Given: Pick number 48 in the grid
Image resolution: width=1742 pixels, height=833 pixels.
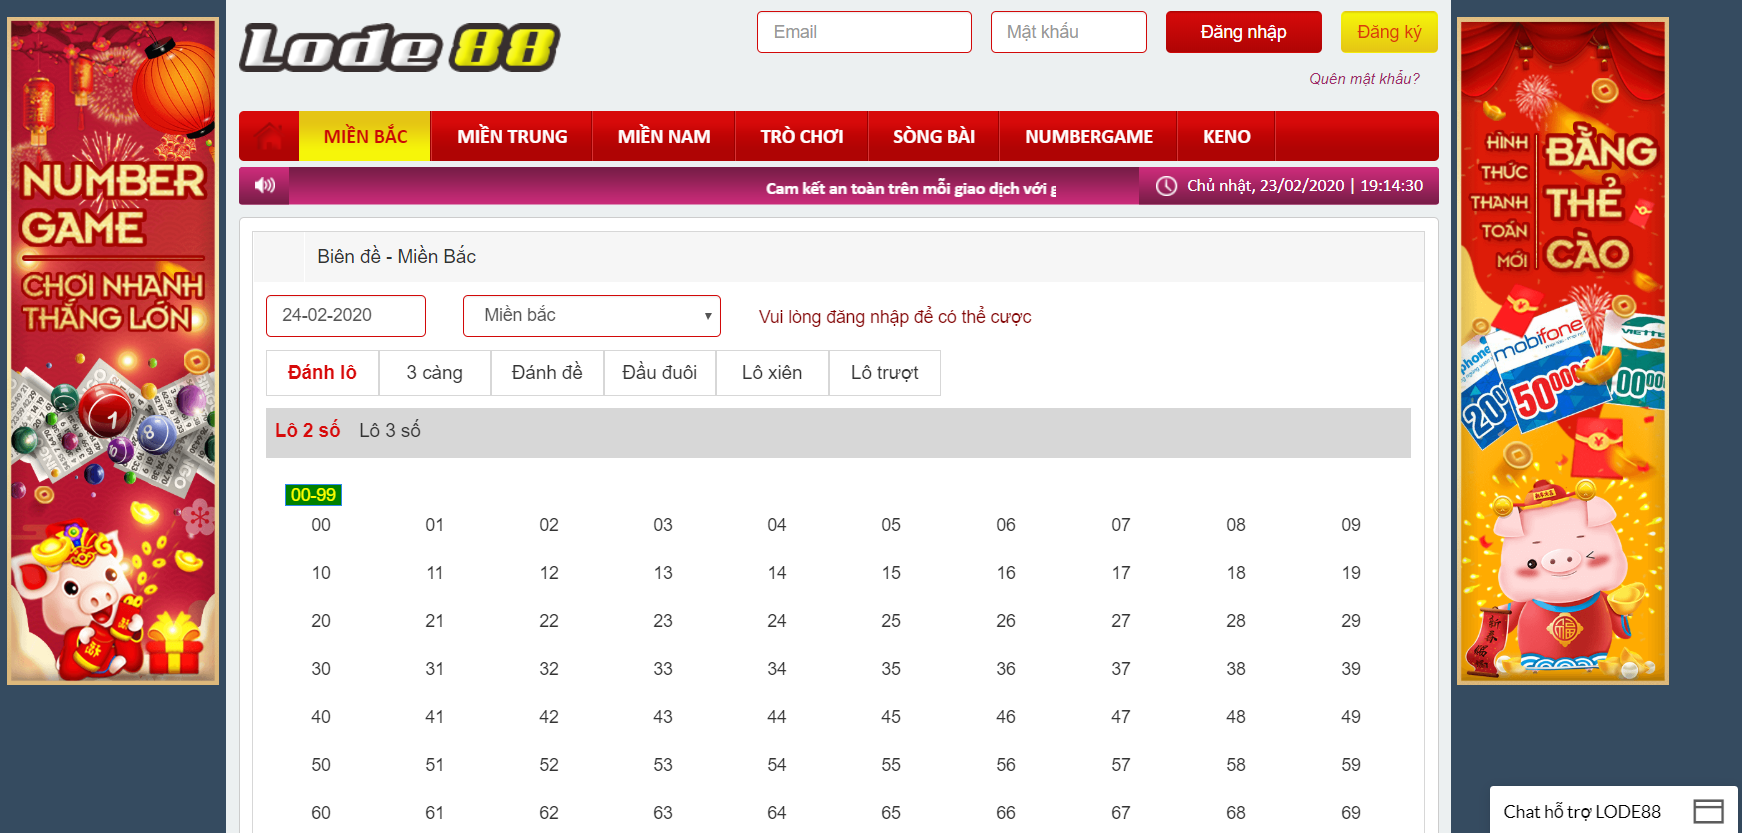Looking at the screenshot, I should coord(1236,717).
